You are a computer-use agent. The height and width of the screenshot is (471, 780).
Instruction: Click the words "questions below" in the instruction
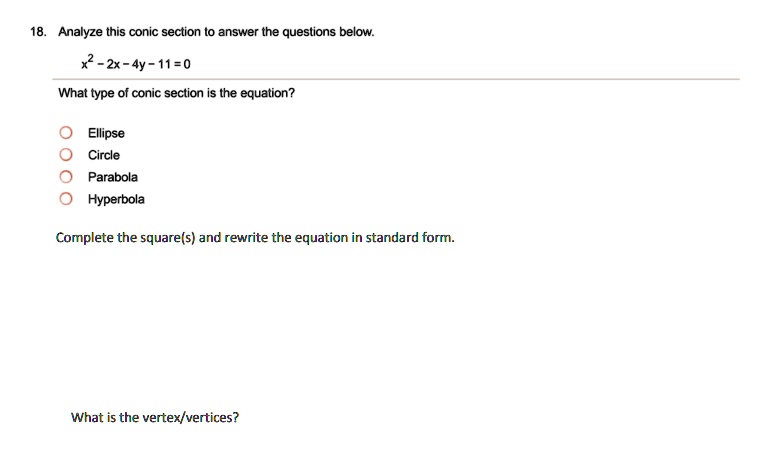tap(328, 32)
